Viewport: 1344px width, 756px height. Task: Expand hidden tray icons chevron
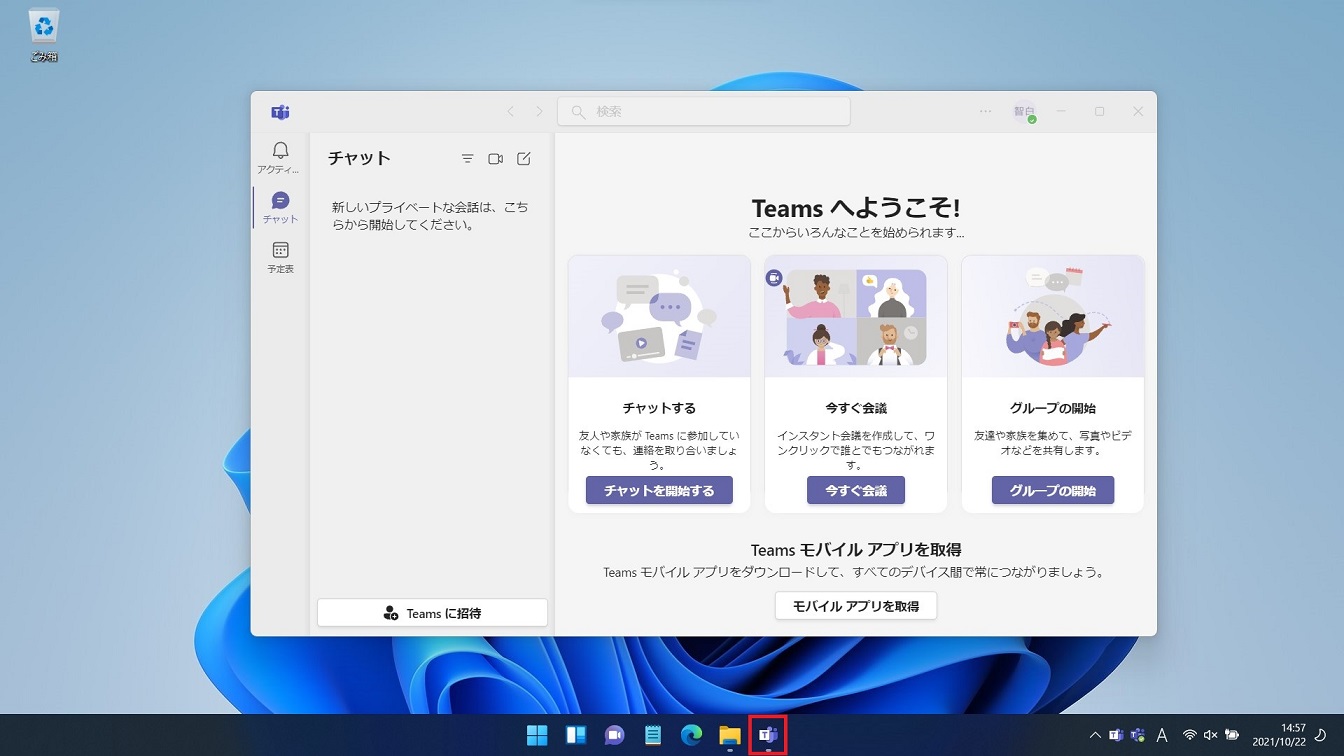pos(1095,735)
